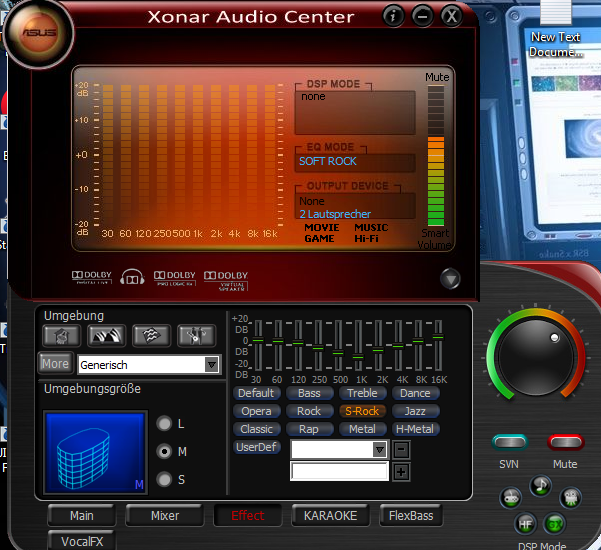The image size is (601, 550).
Task: Collapse panel with round down-arrow button
Action: (450, 279)
